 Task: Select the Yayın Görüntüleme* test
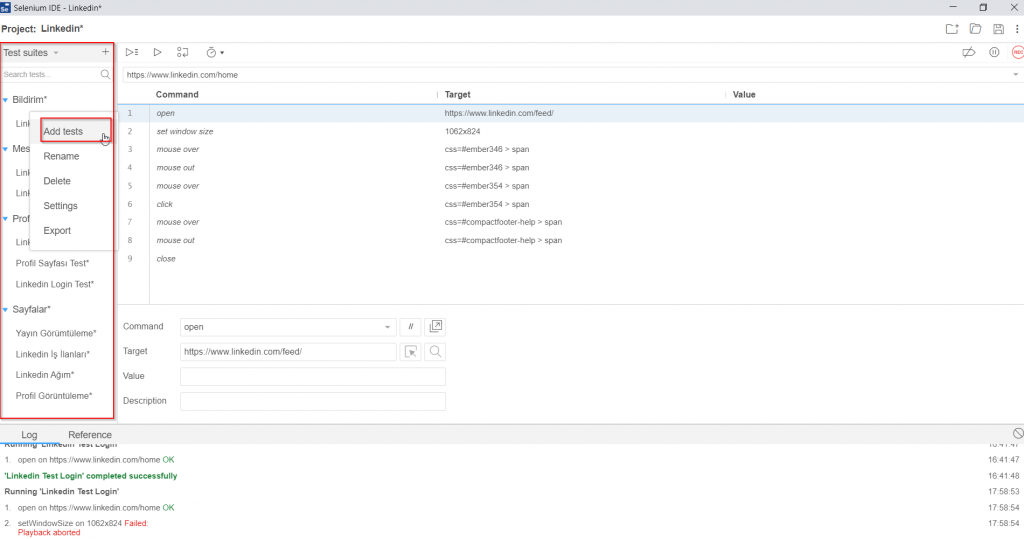[x=56, y=333]
